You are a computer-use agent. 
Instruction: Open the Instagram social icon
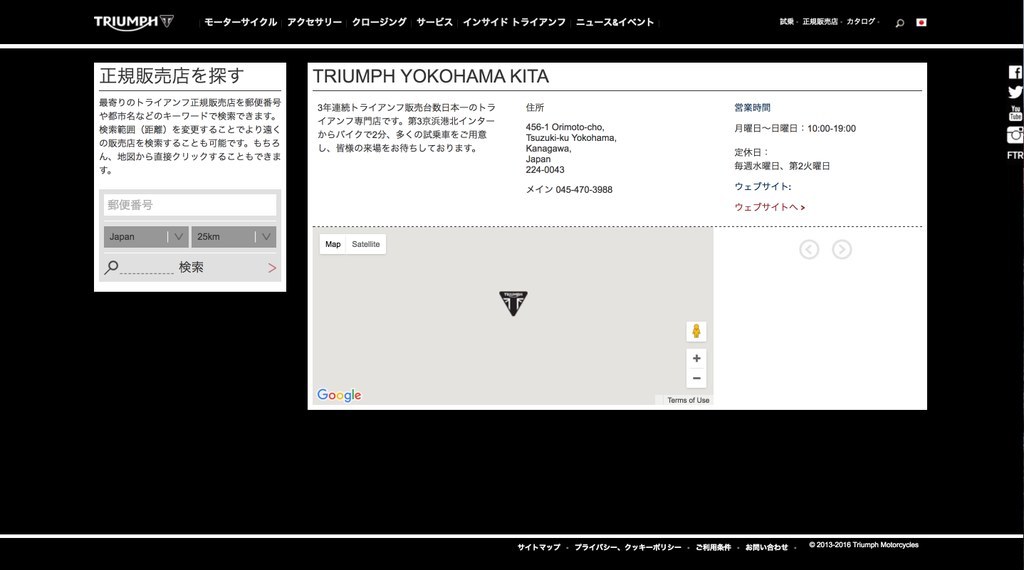[1015, 135]
